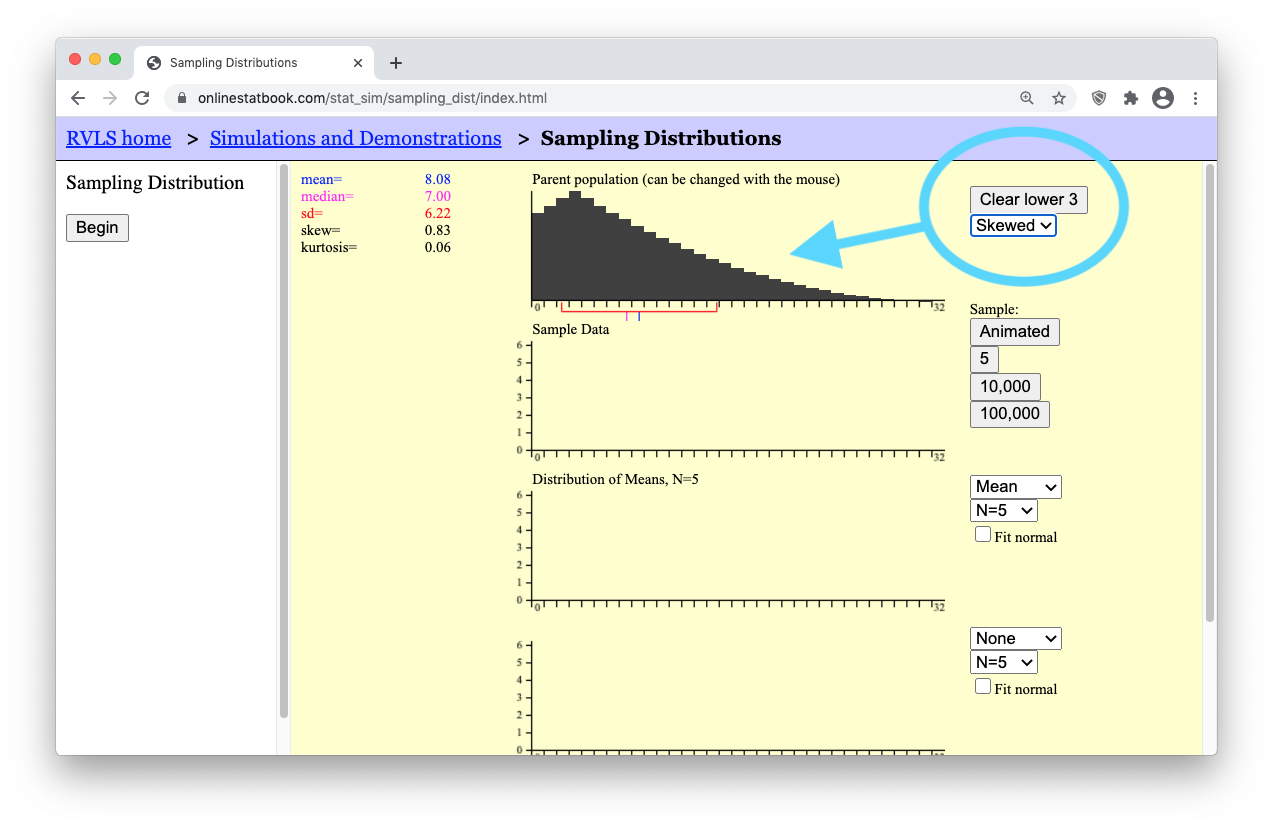Image resolution: width=1273 pixels, height=829 pixels.
Task: Enable Fit normal for Distribution of Means
Action: 983,535
